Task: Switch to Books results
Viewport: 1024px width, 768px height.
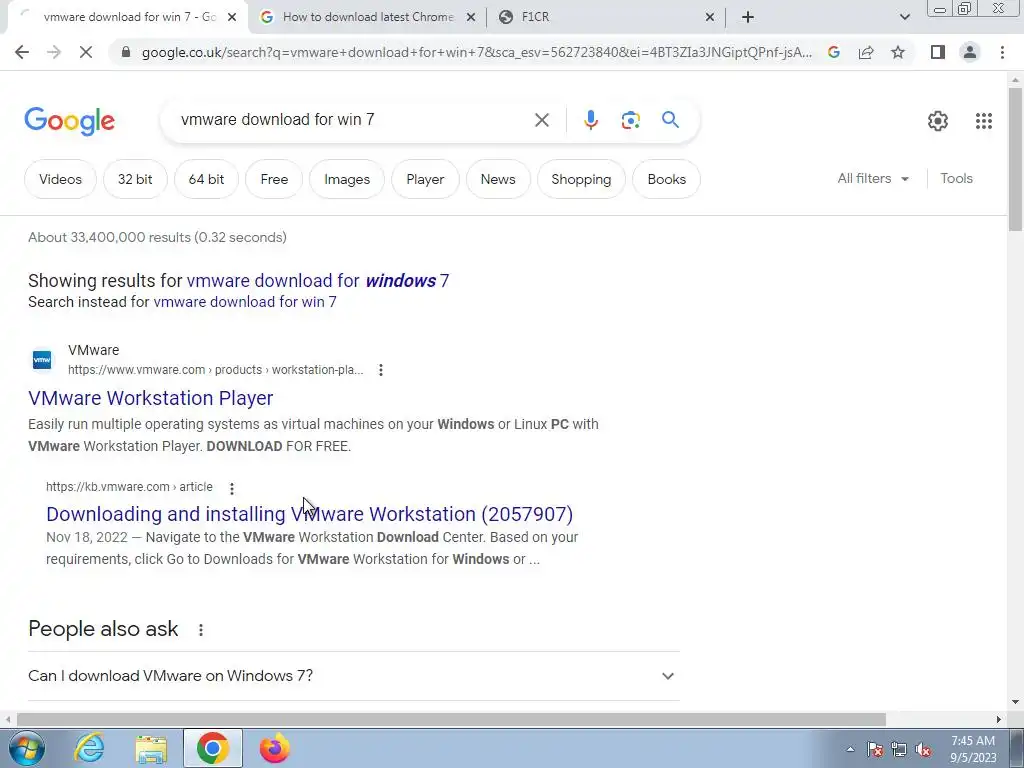Action: [x=666, y=179]
